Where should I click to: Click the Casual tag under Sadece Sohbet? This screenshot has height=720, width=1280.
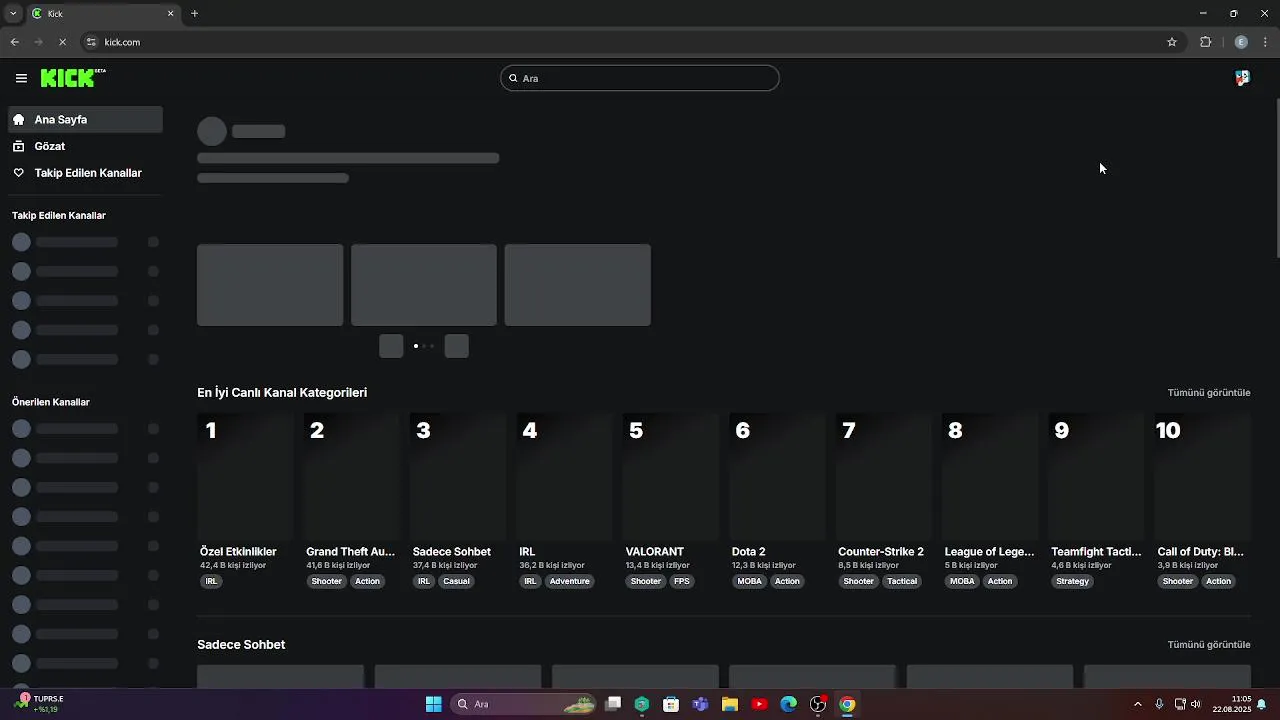point(456,581)
